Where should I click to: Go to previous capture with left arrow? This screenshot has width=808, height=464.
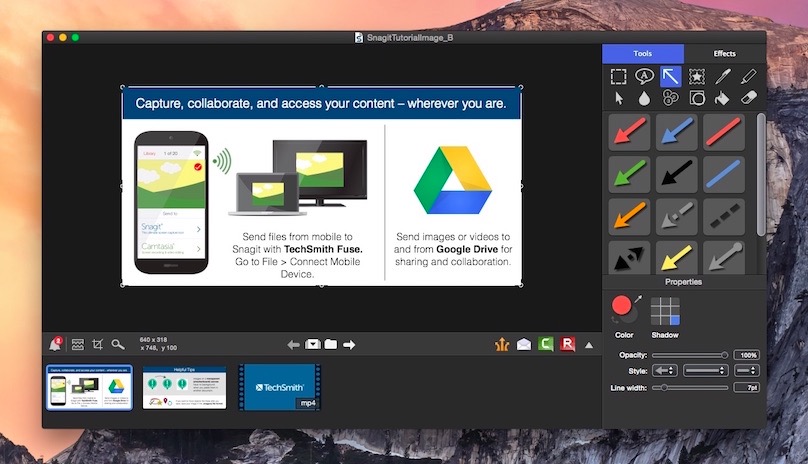tap(293, 344)
